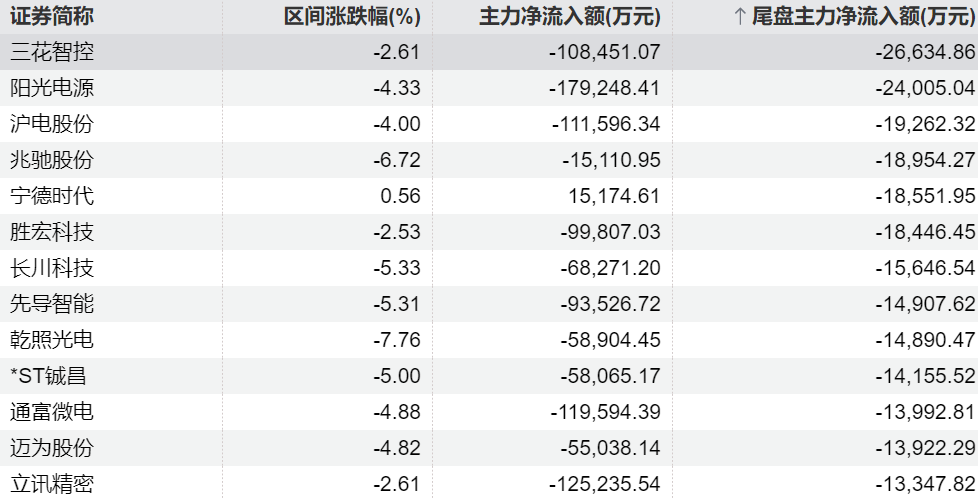Click the 证券简称 column header

52,16
